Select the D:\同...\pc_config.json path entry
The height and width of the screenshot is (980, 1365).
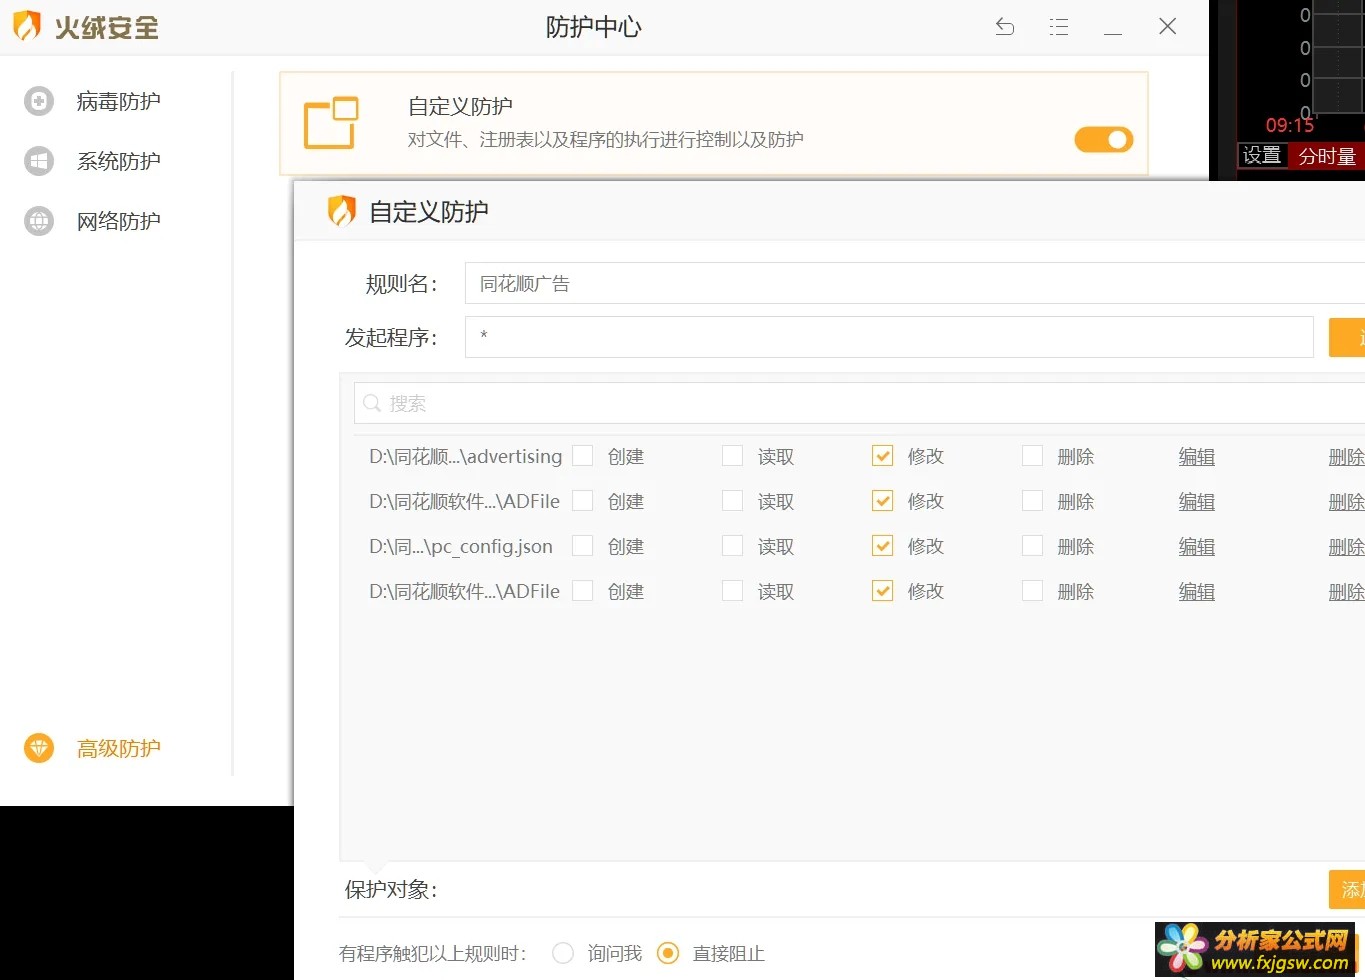click(x=461, y=546)
